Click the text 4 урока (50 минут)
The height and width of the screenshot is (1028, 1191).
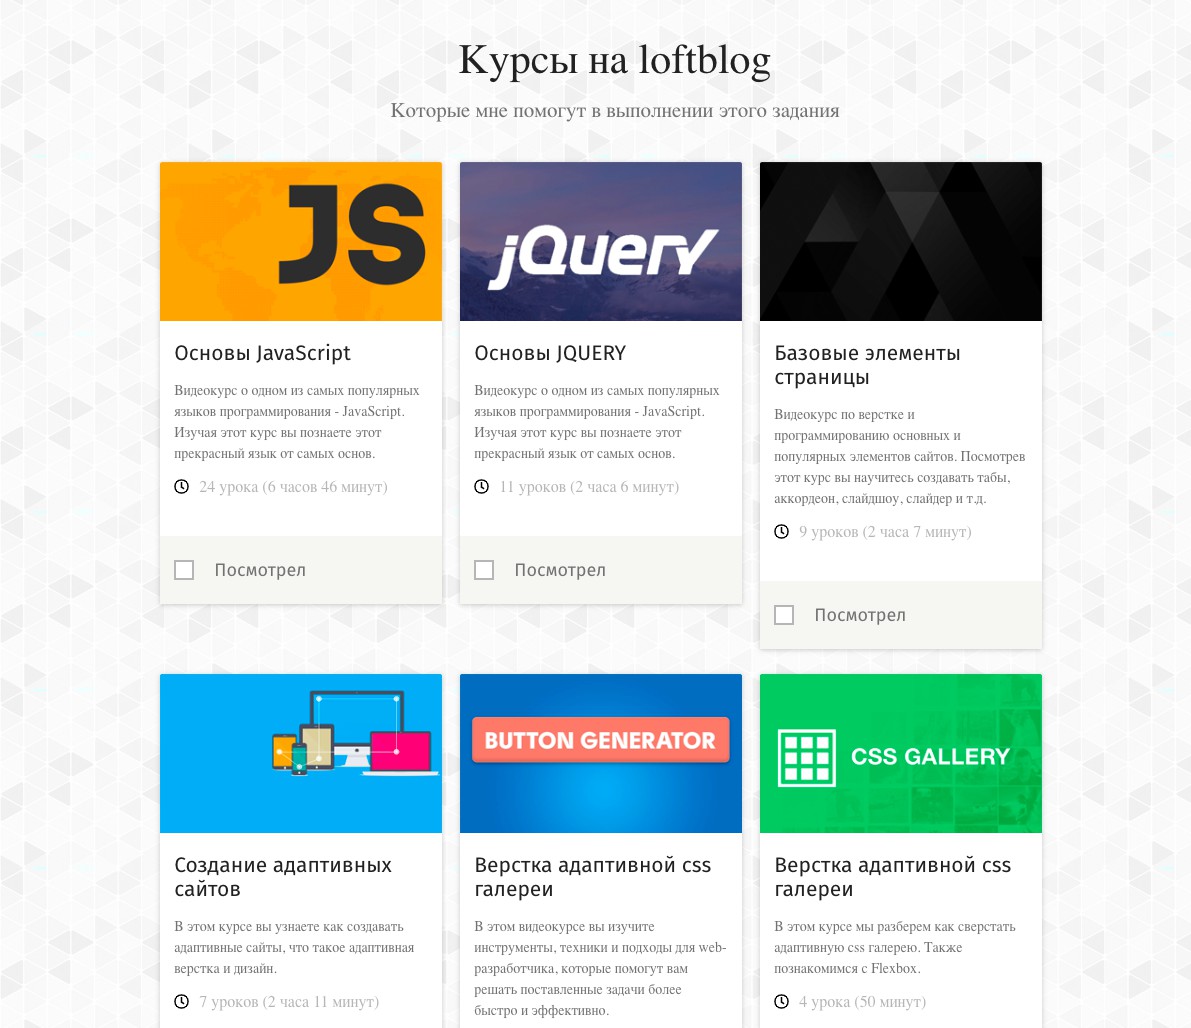click(862, 1002)
